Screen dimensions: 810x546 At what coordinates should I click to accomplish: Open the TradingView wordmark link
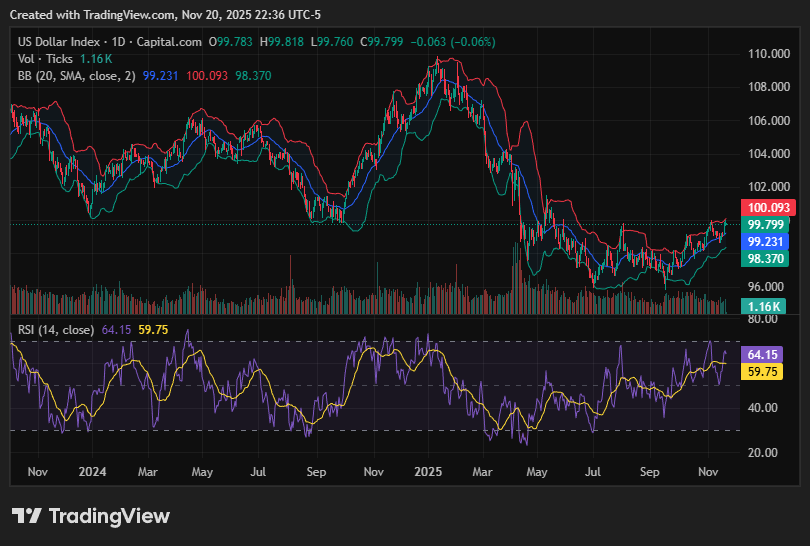click(109, 516)
